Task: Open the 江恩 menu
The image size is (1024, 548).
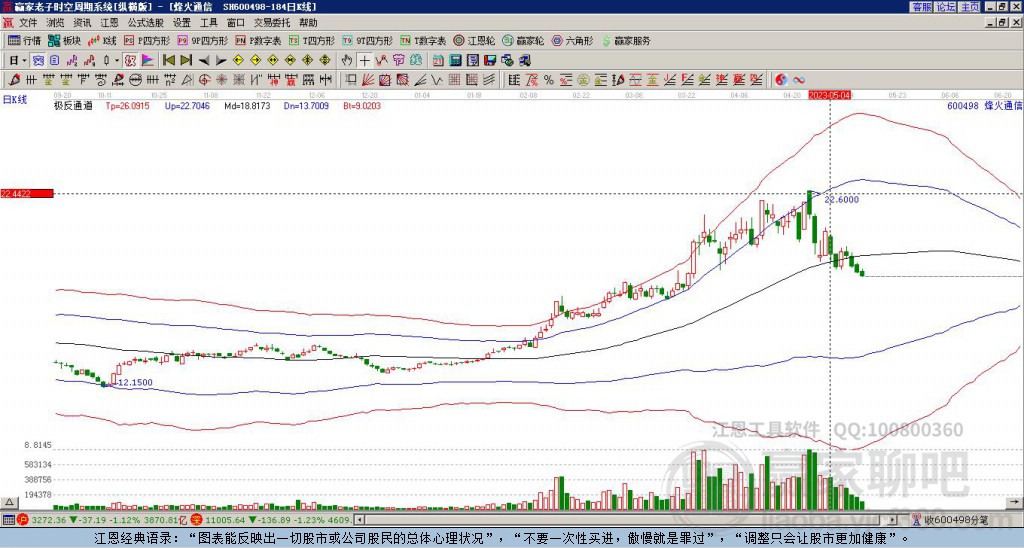Action: (109, 23)
